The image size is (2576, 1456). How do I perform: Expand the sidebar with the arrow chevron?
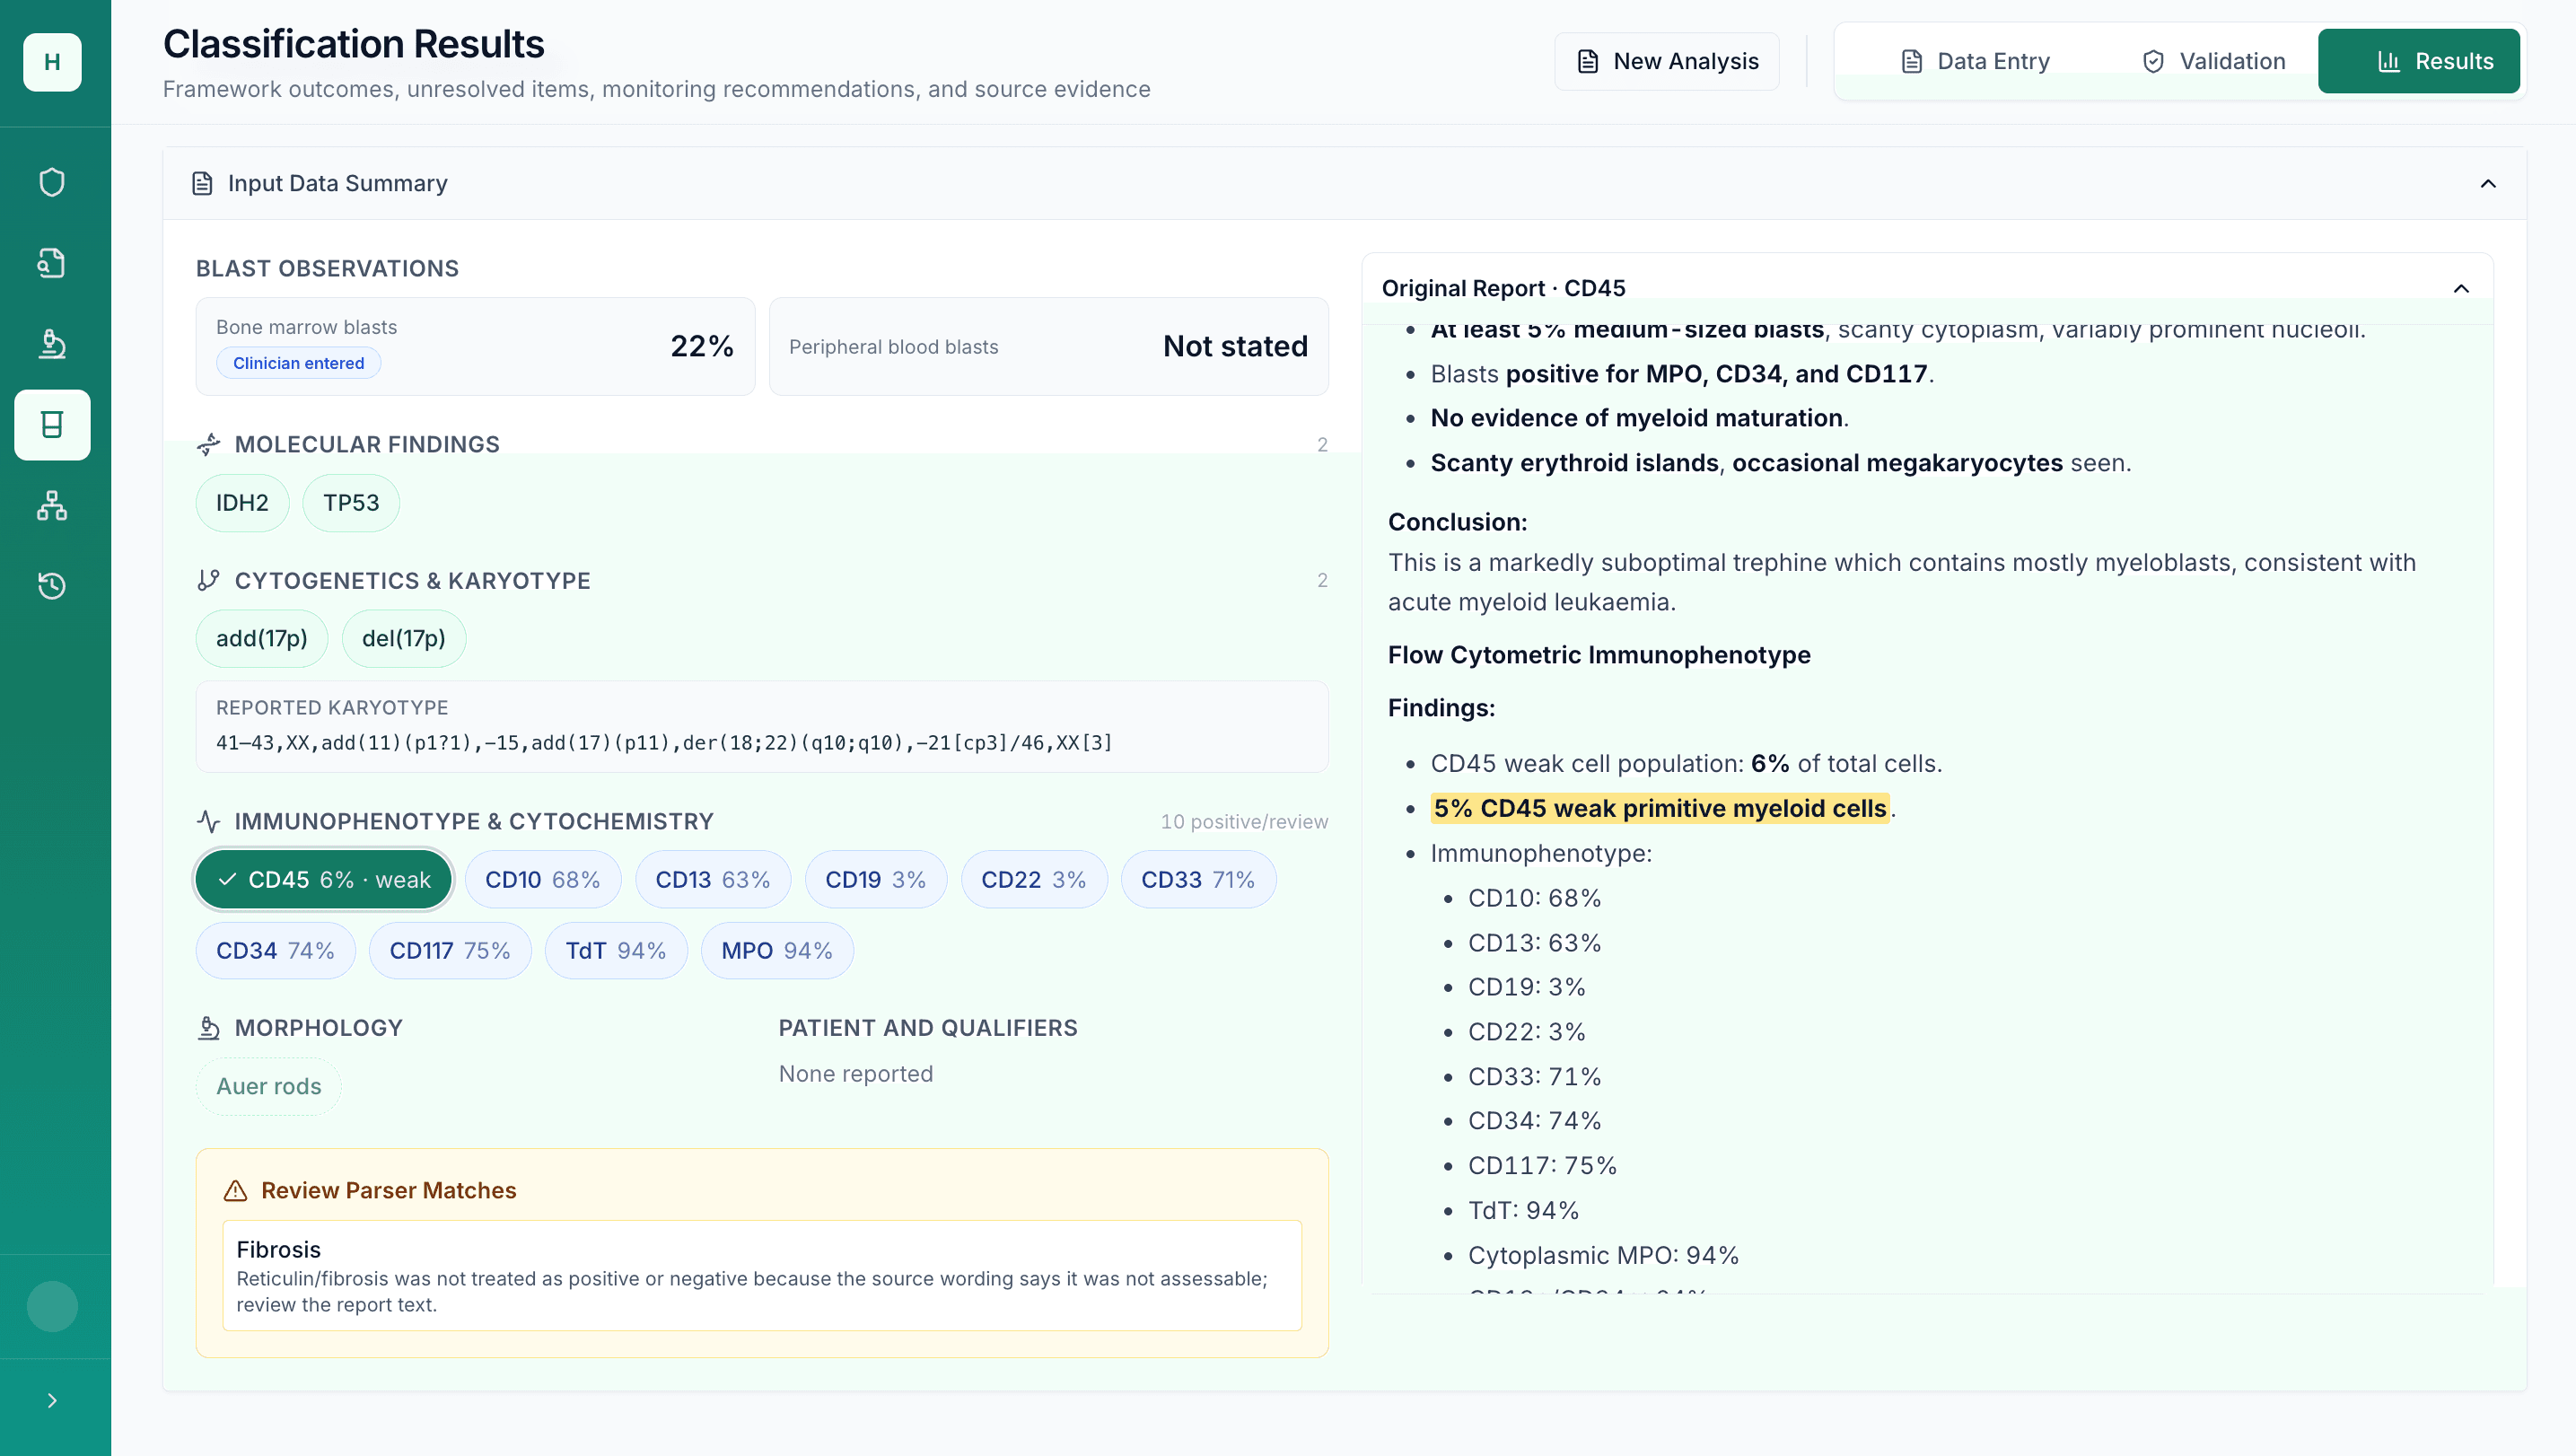click(52, 1400)
